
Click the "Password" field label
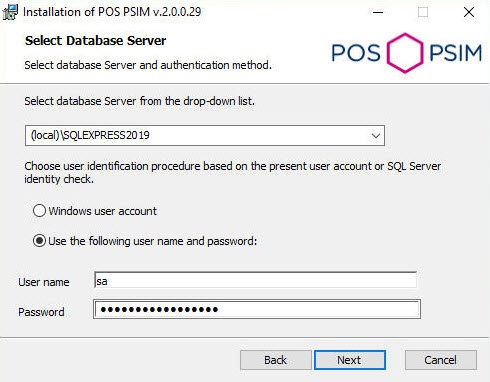pyautogui.click(x=41, y=312)
